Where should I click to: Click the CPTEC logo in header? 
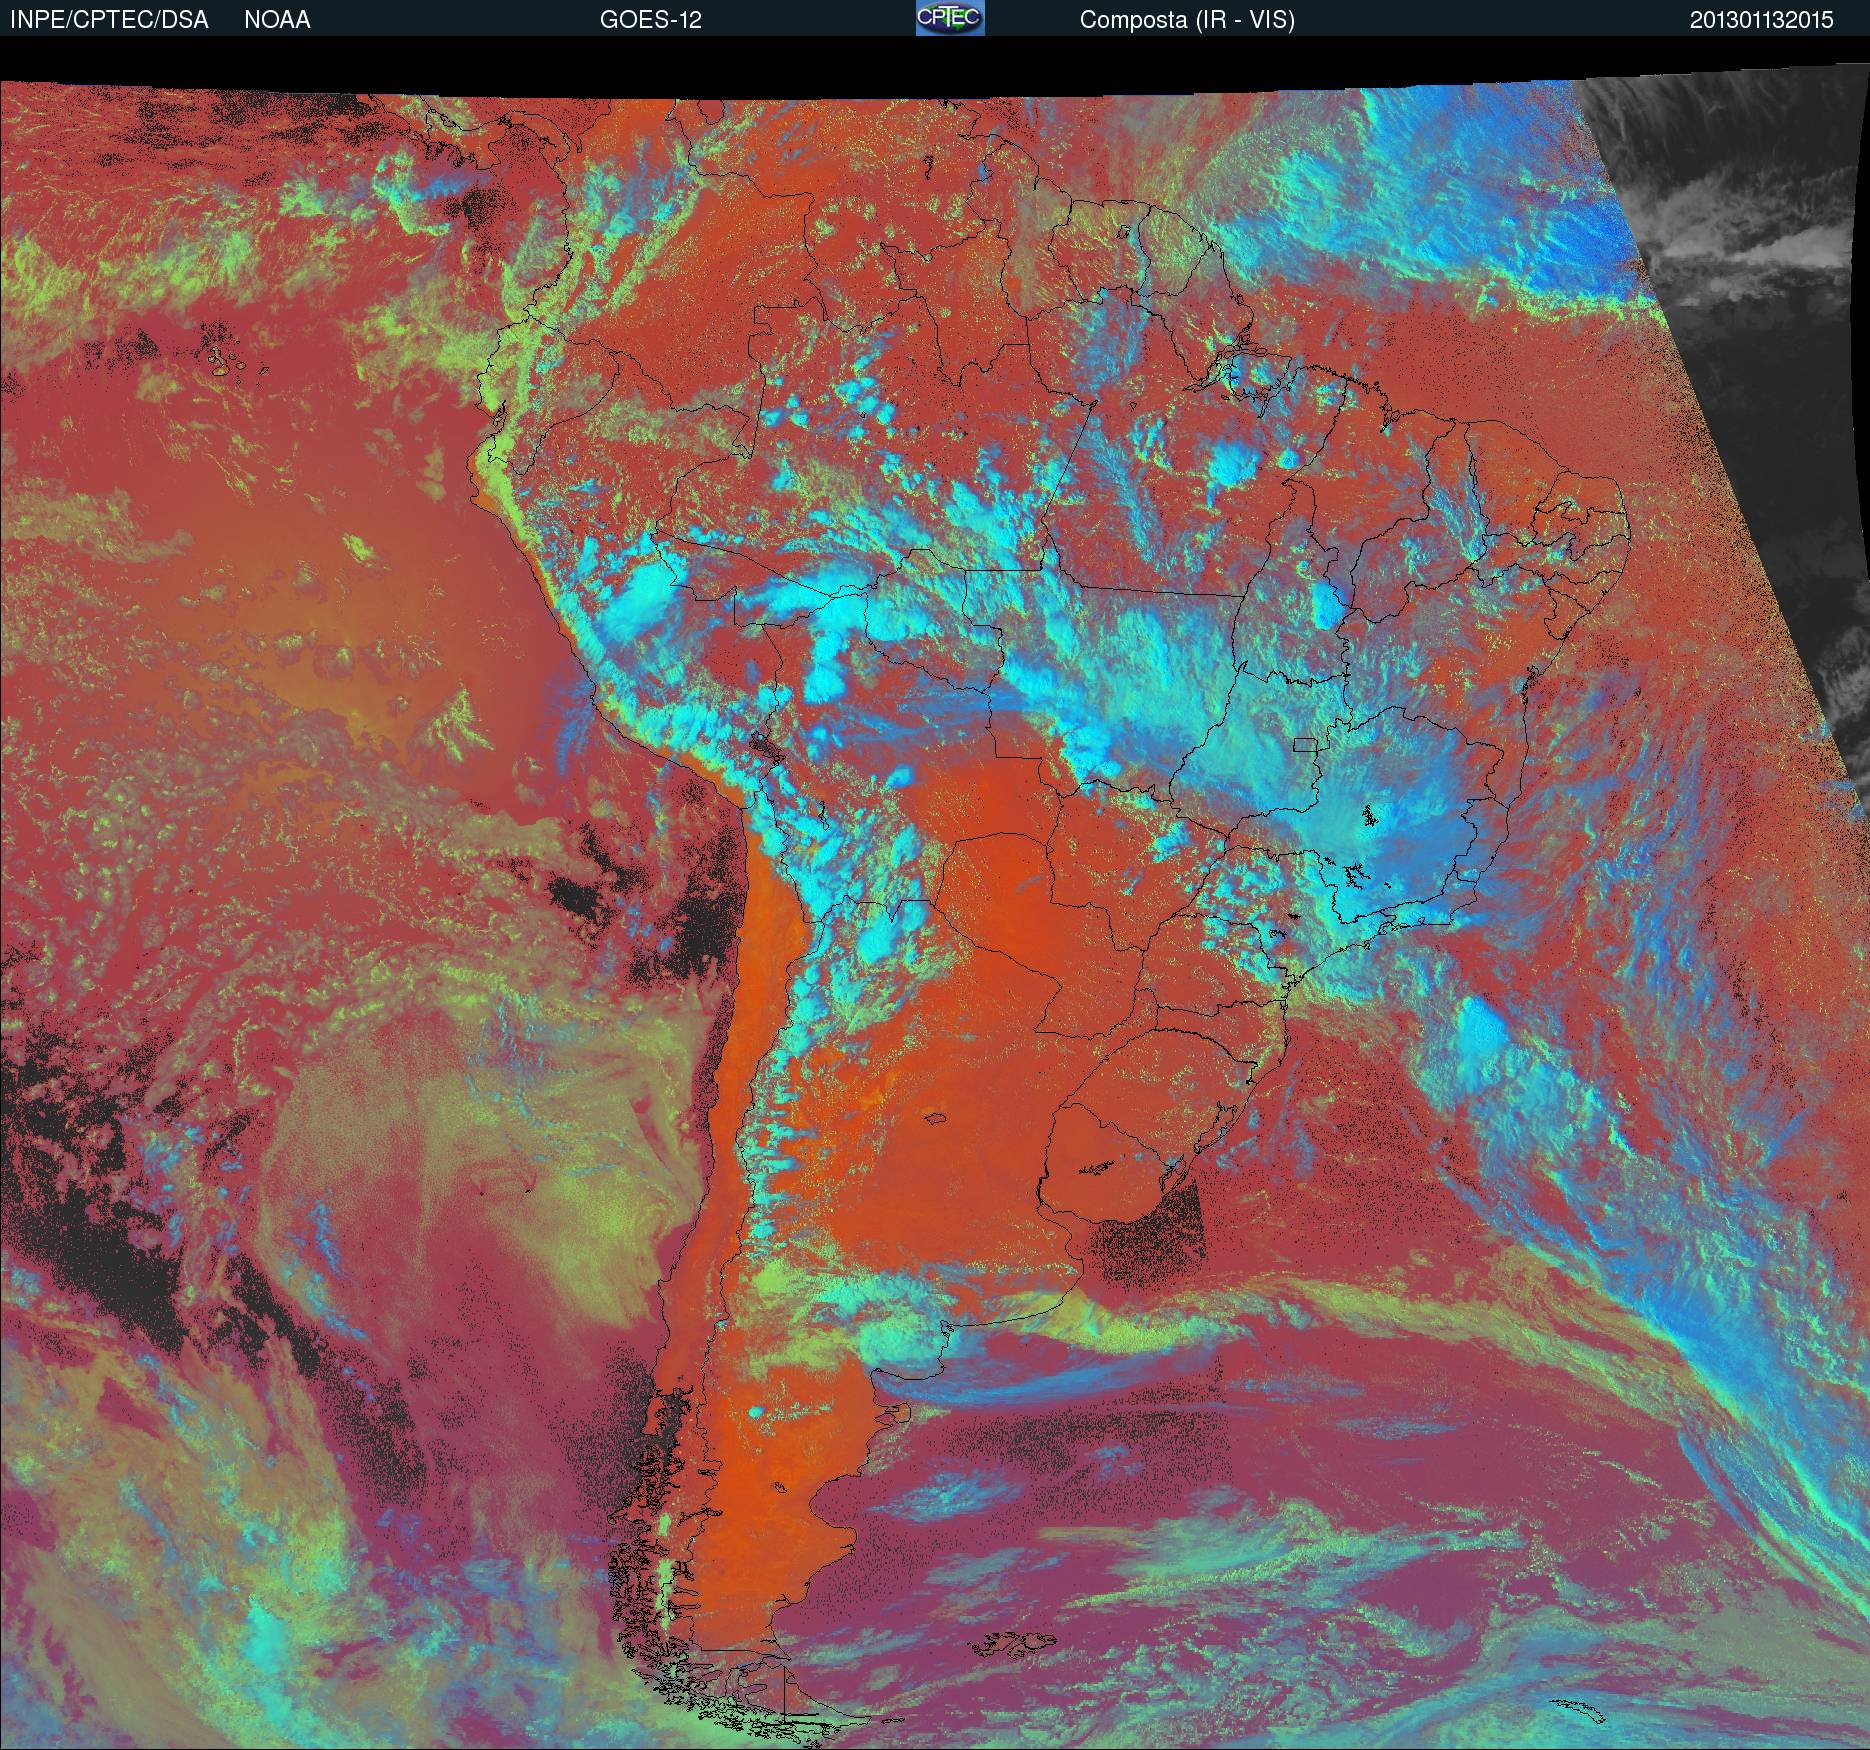[950, 18]
